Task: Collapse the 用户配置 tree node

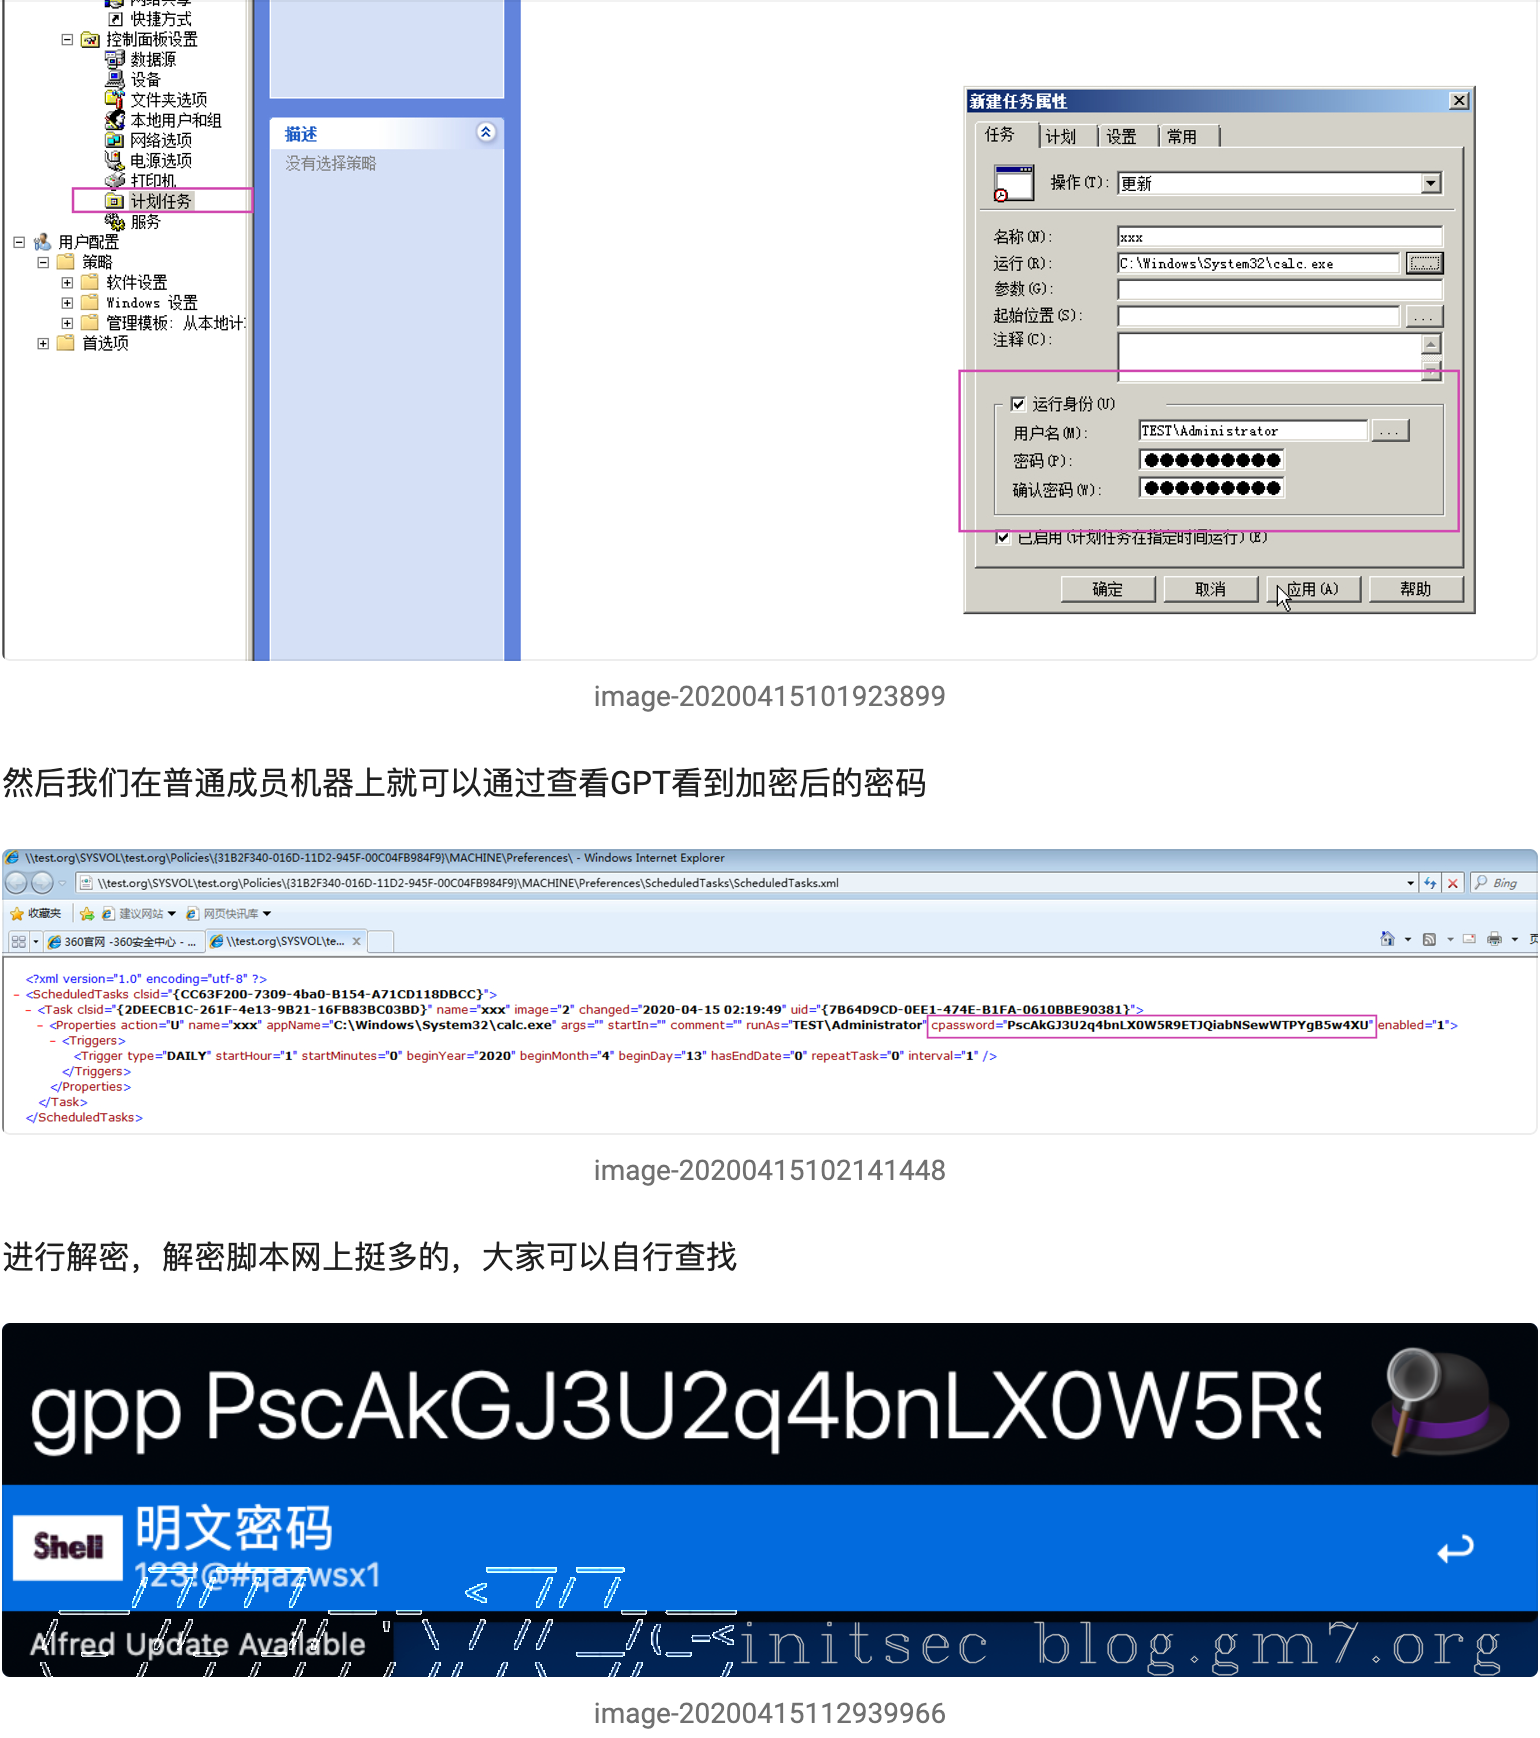Action: (19, 242)
